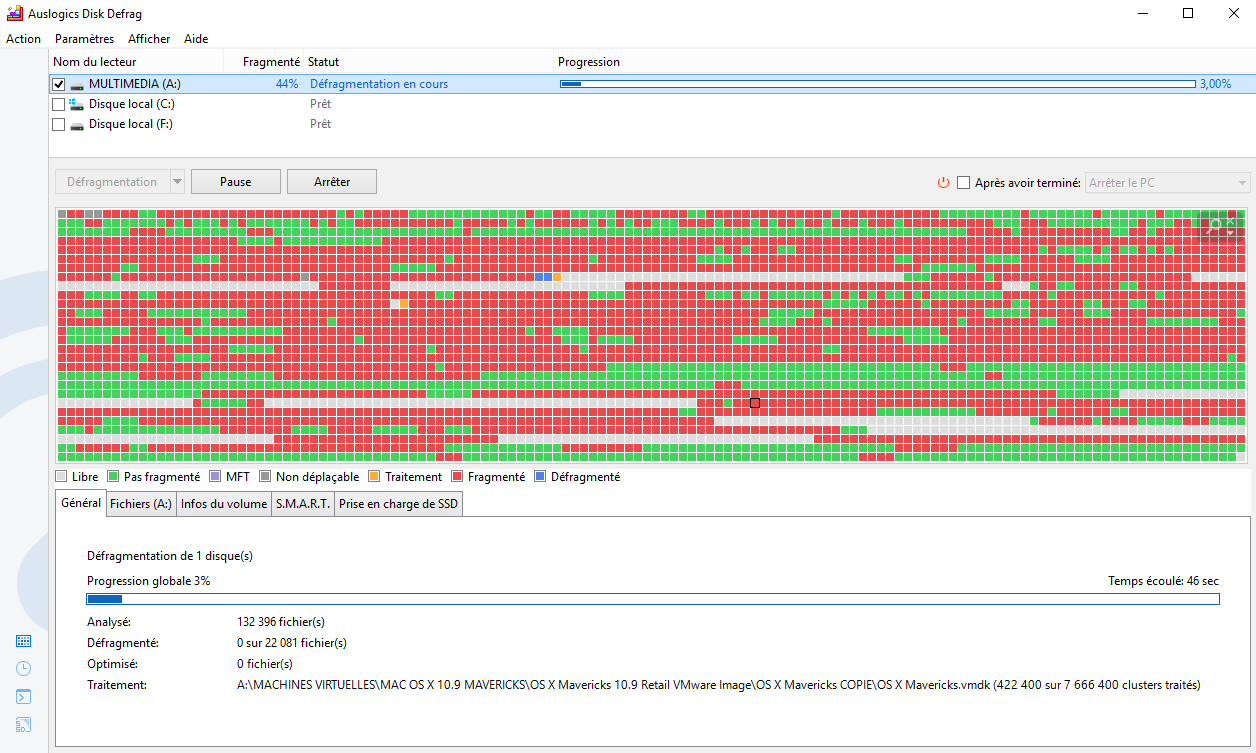Screen dimensions: 1256x753
Task: Click the Pause button
Action: point(235,182)
